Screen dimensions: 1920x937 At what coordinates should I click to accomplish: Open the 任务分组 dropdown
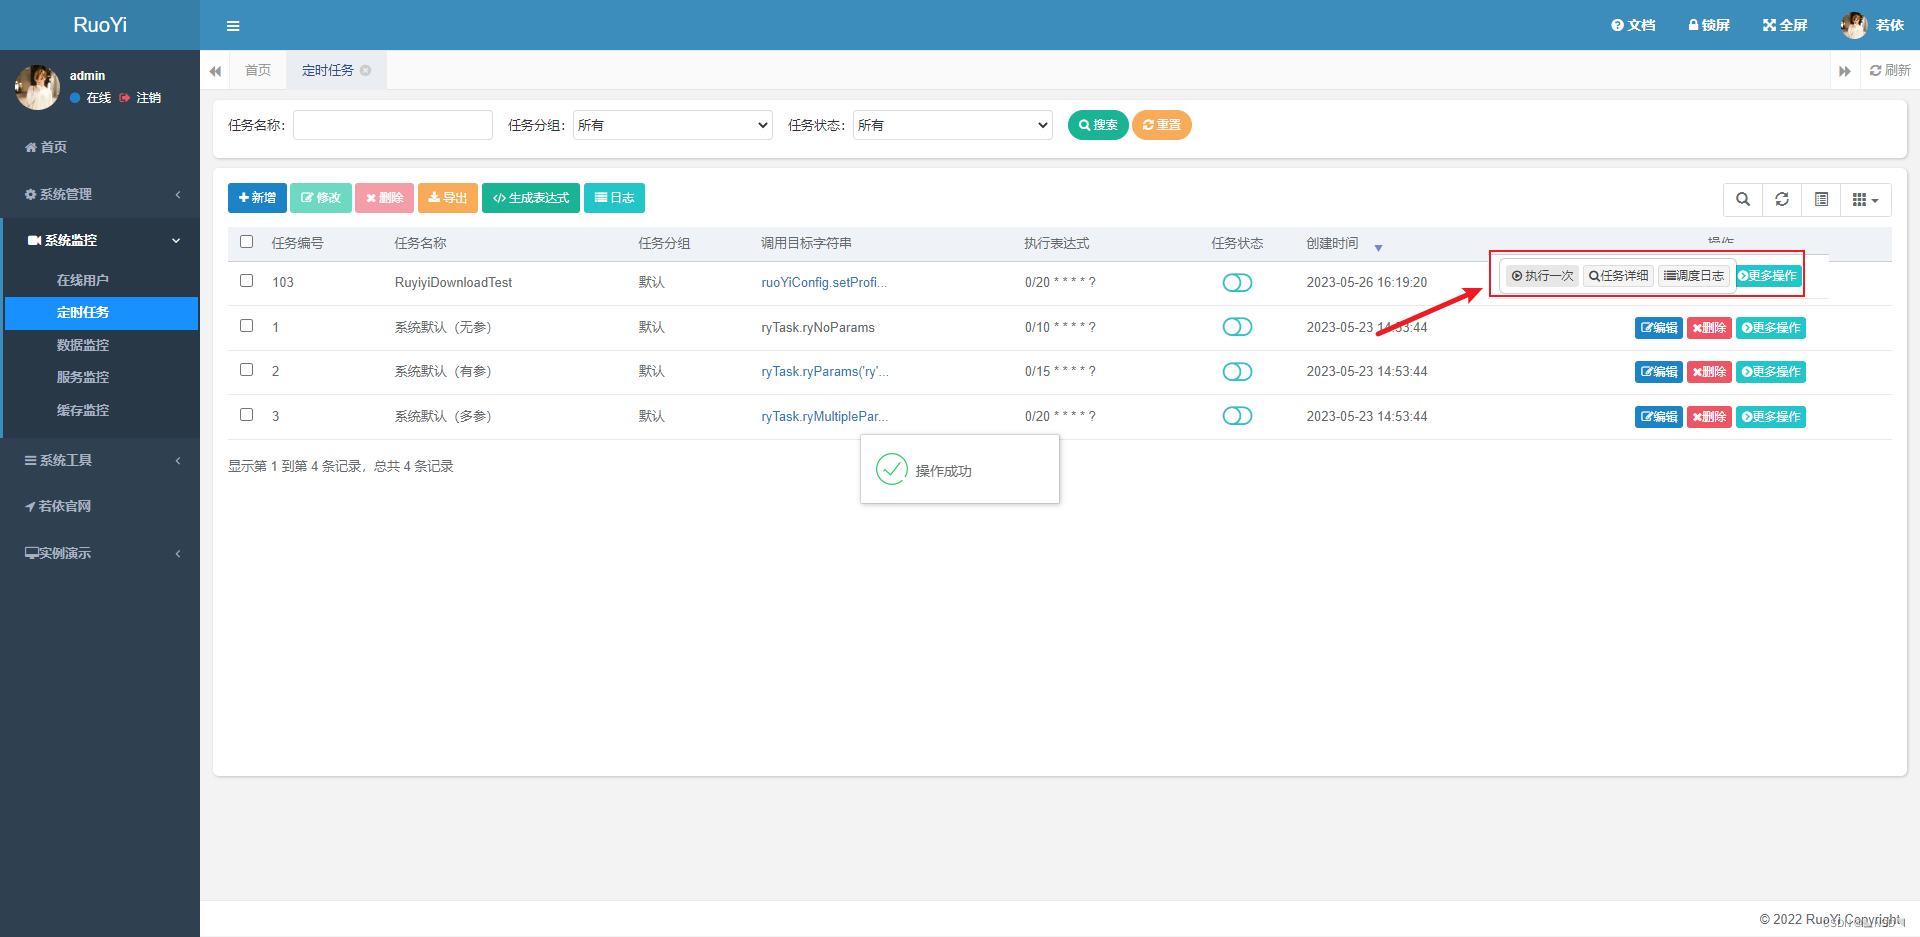(x=673, y=125)
